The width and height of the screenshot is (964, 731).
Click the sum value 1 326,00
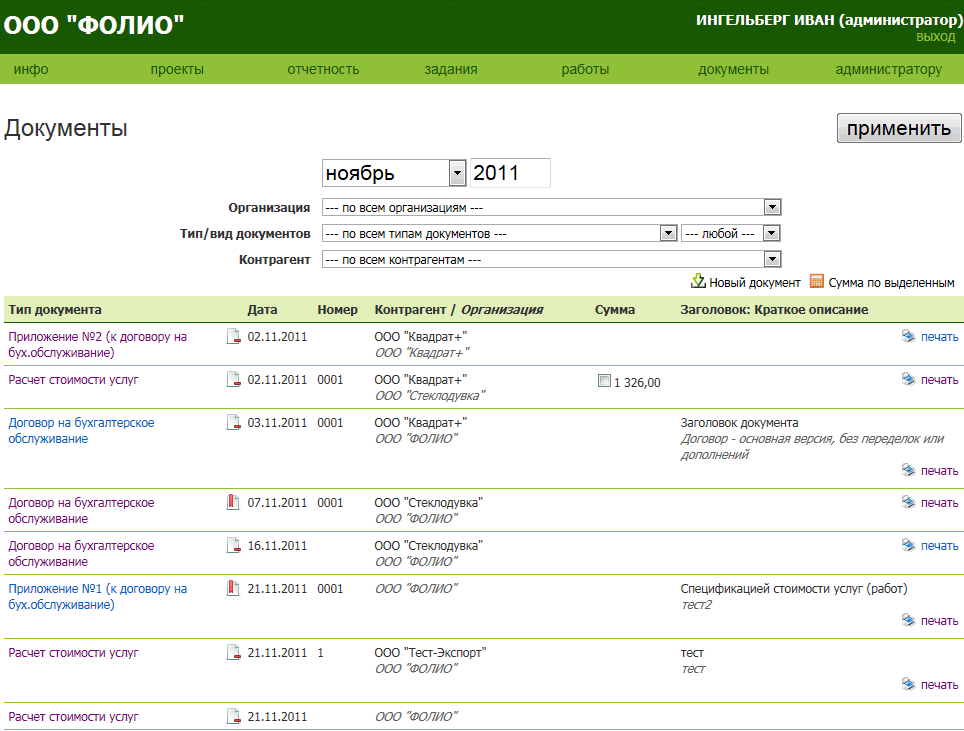tap(637, 382)
